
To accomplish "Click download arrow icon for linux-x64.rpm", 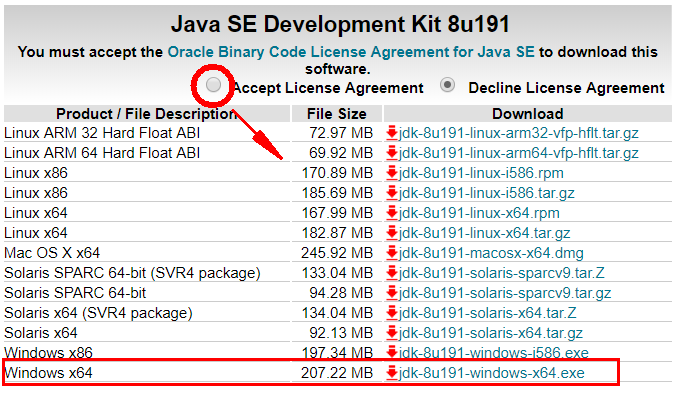I will coord(392,213).
